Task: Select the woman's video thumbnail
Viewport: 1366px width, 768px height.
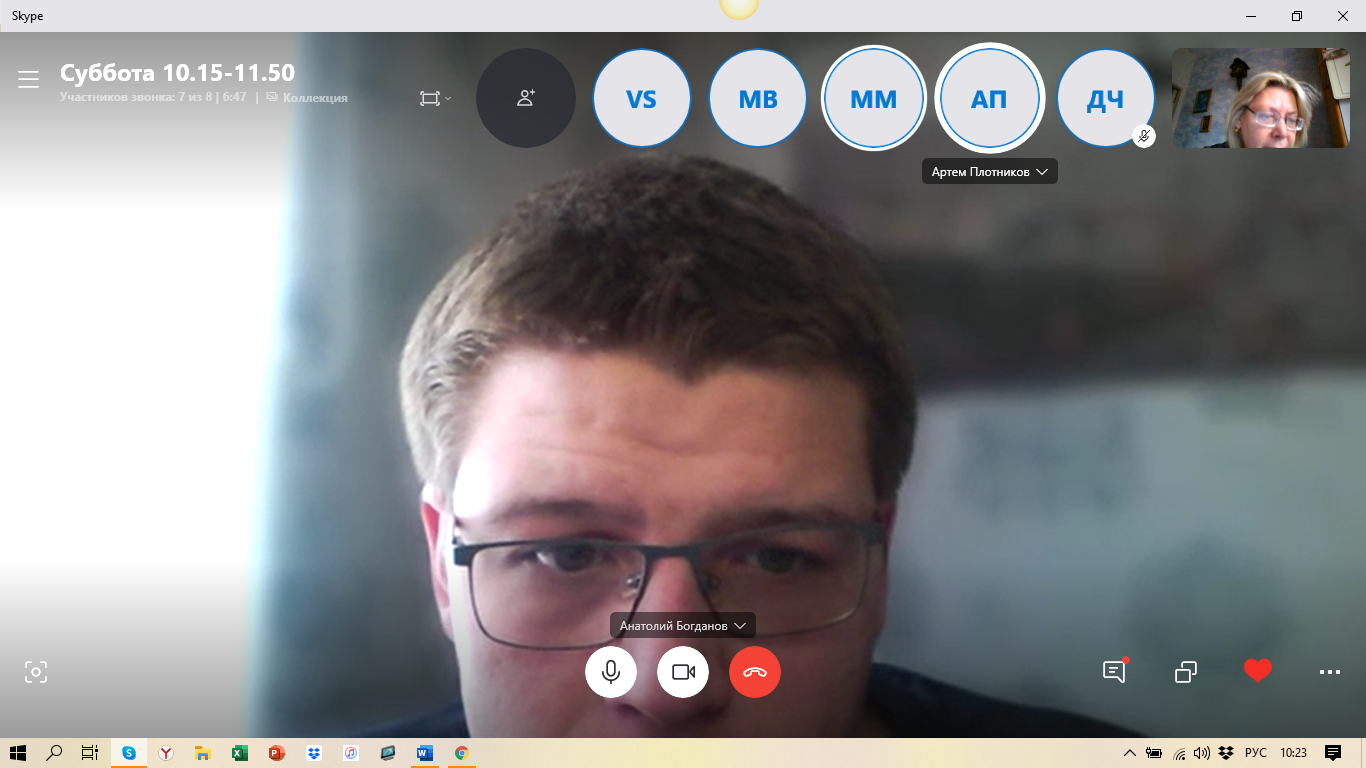Action: click(1260, 99)
